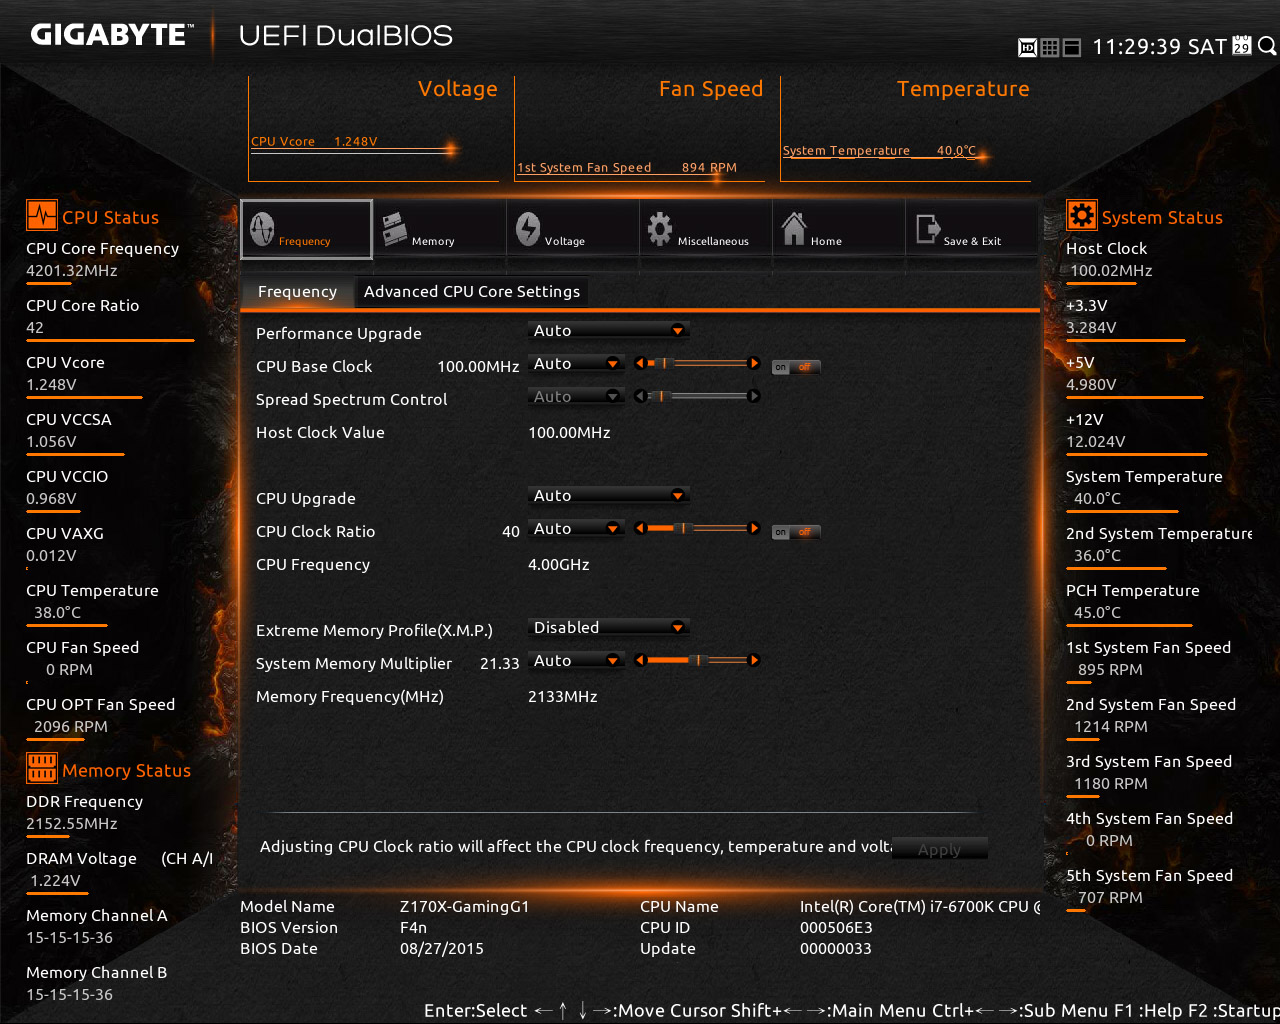Open the calendar date icon
Viewport: 1280px width, 1024px height.
pyautogui.click(x=1242, y=46)
